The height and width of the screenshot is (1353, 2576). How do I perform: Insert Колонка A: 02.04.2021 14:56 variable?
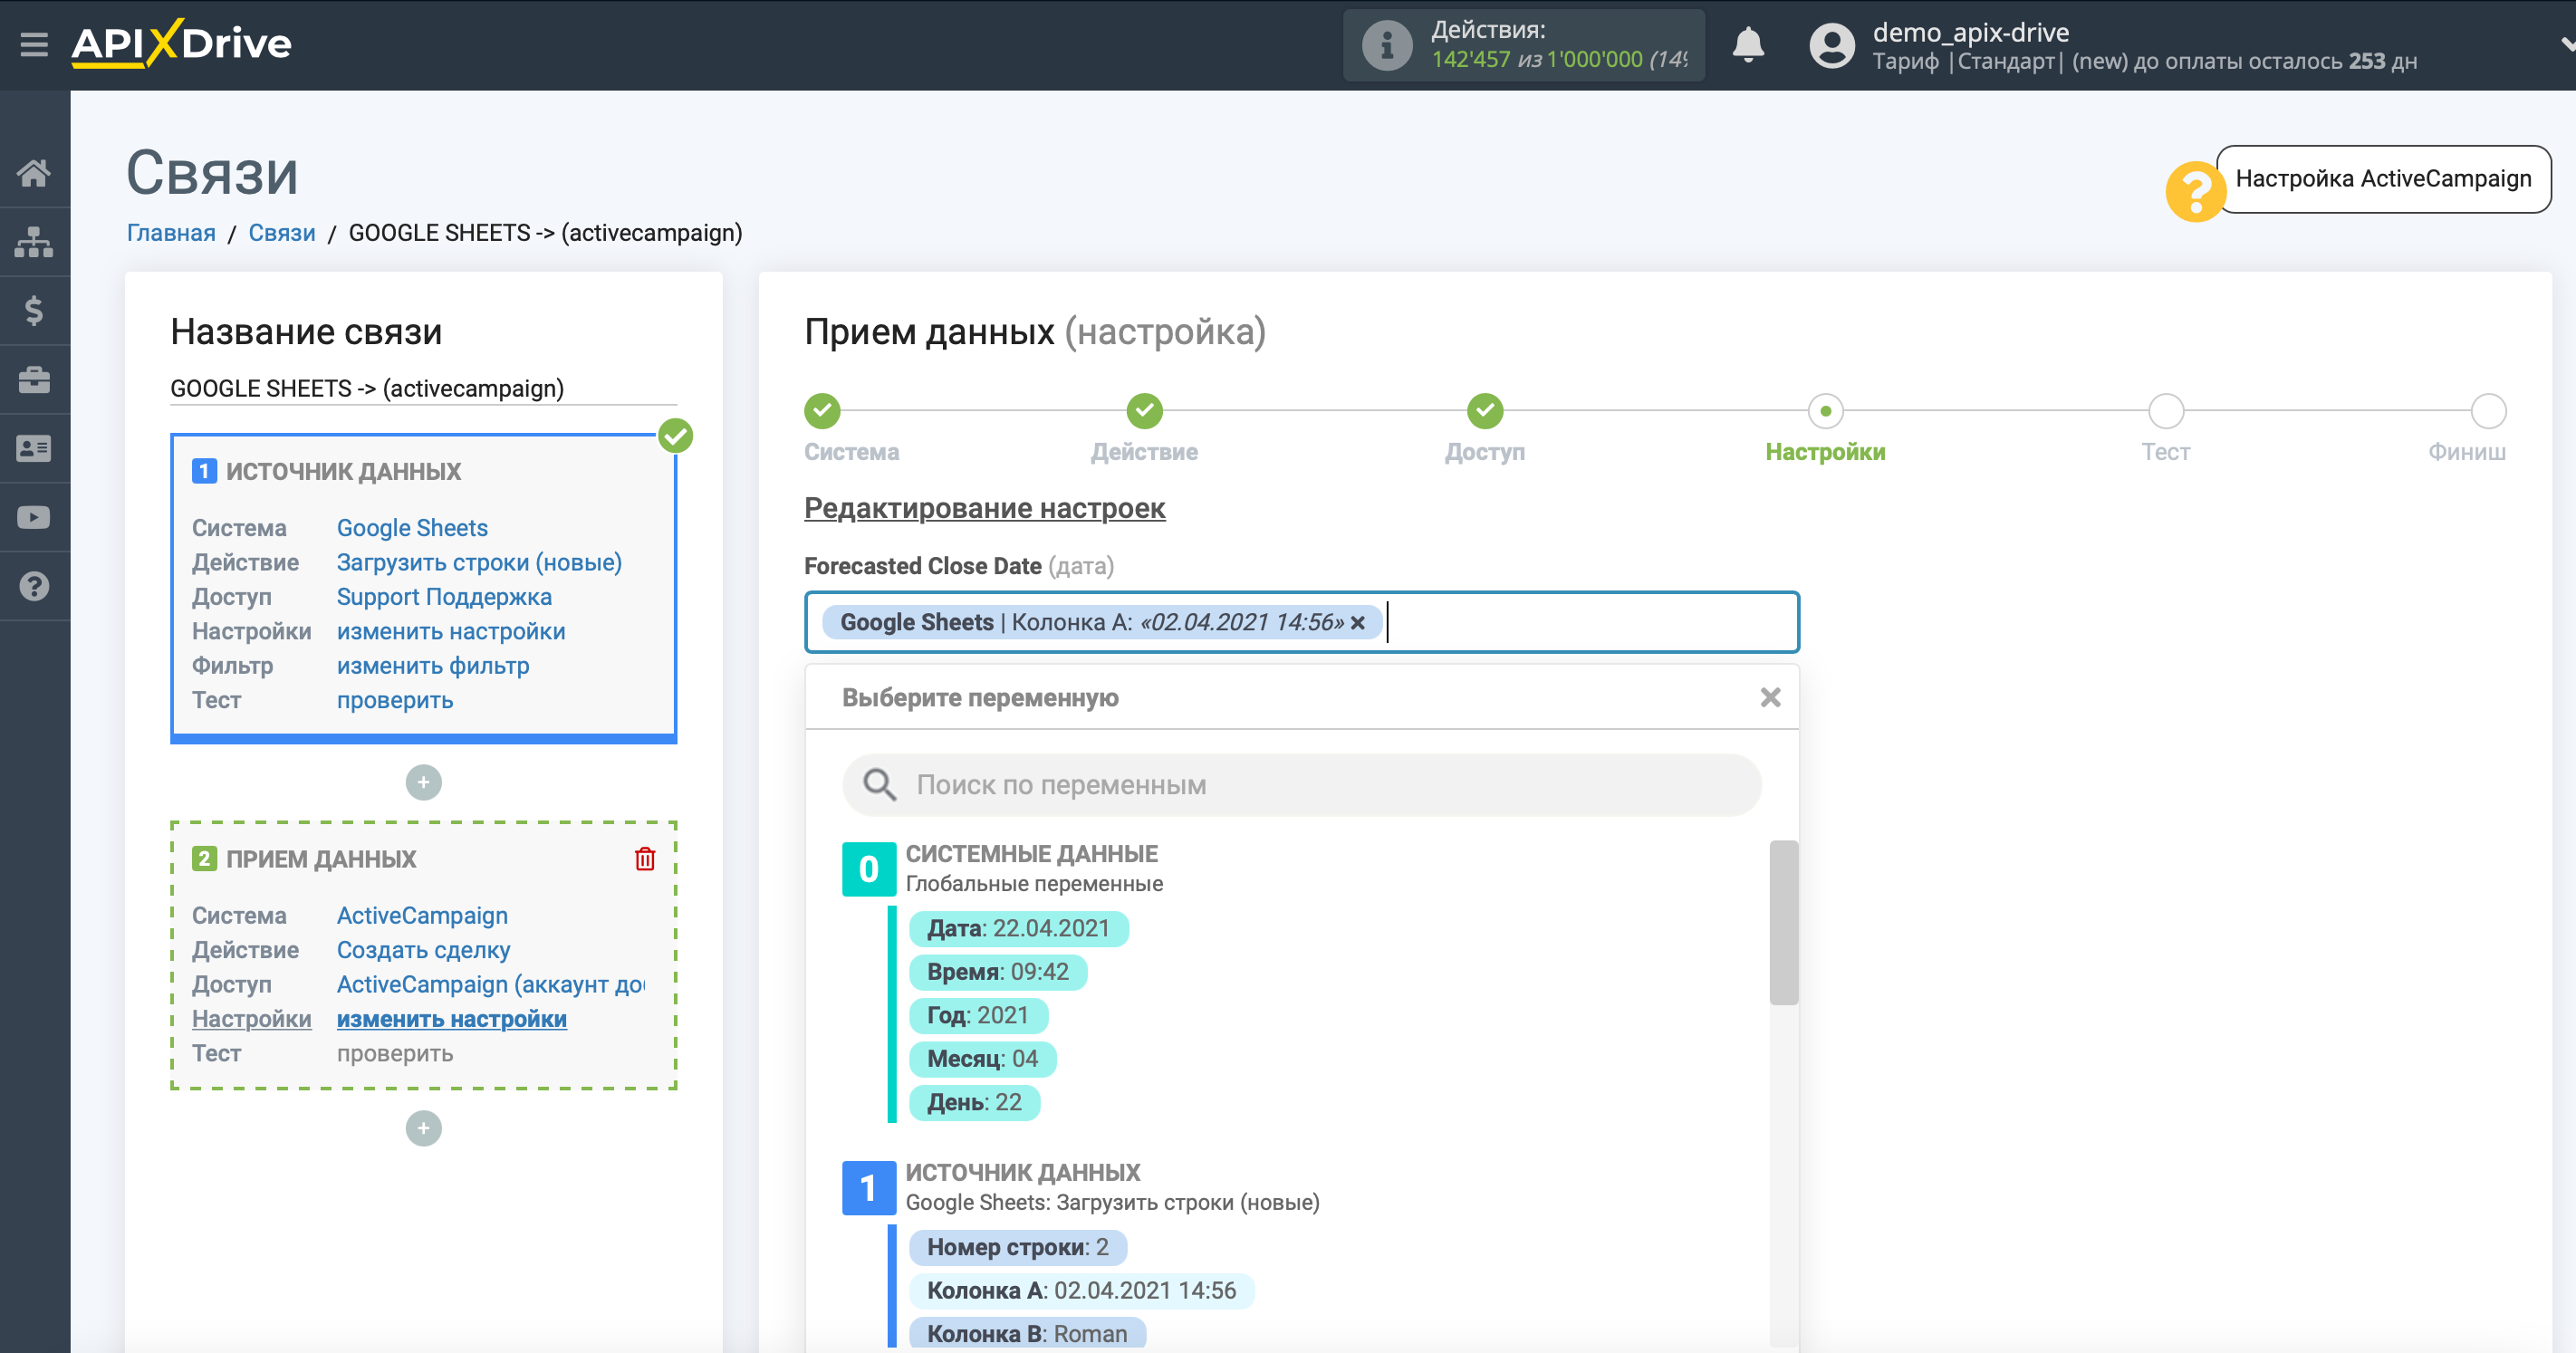[1081, 1291]
